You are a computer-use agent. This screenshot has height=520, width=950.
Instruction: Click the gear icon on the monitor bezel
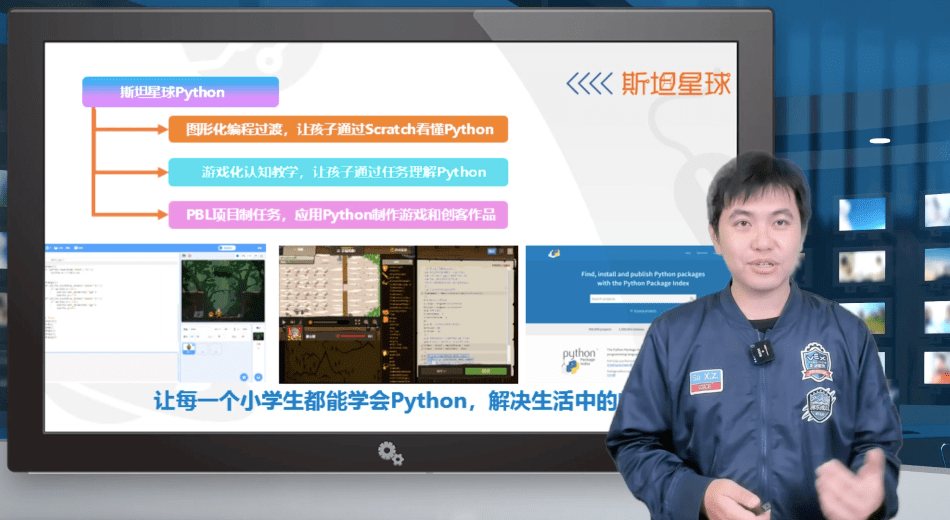390,453
